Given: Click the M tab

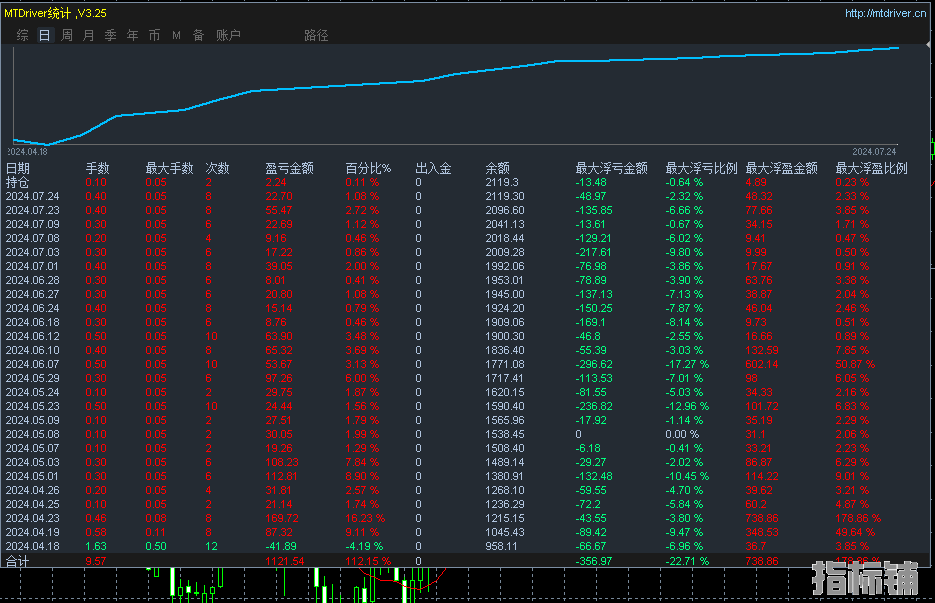Looking at the screenshot, I should [x=176, y=35].
